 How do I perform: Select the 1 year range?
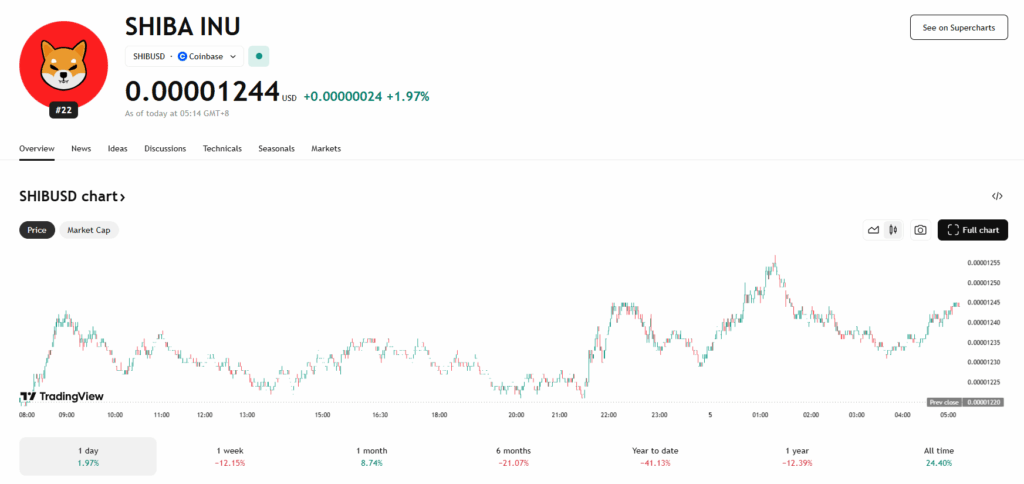tap(797, 457)
